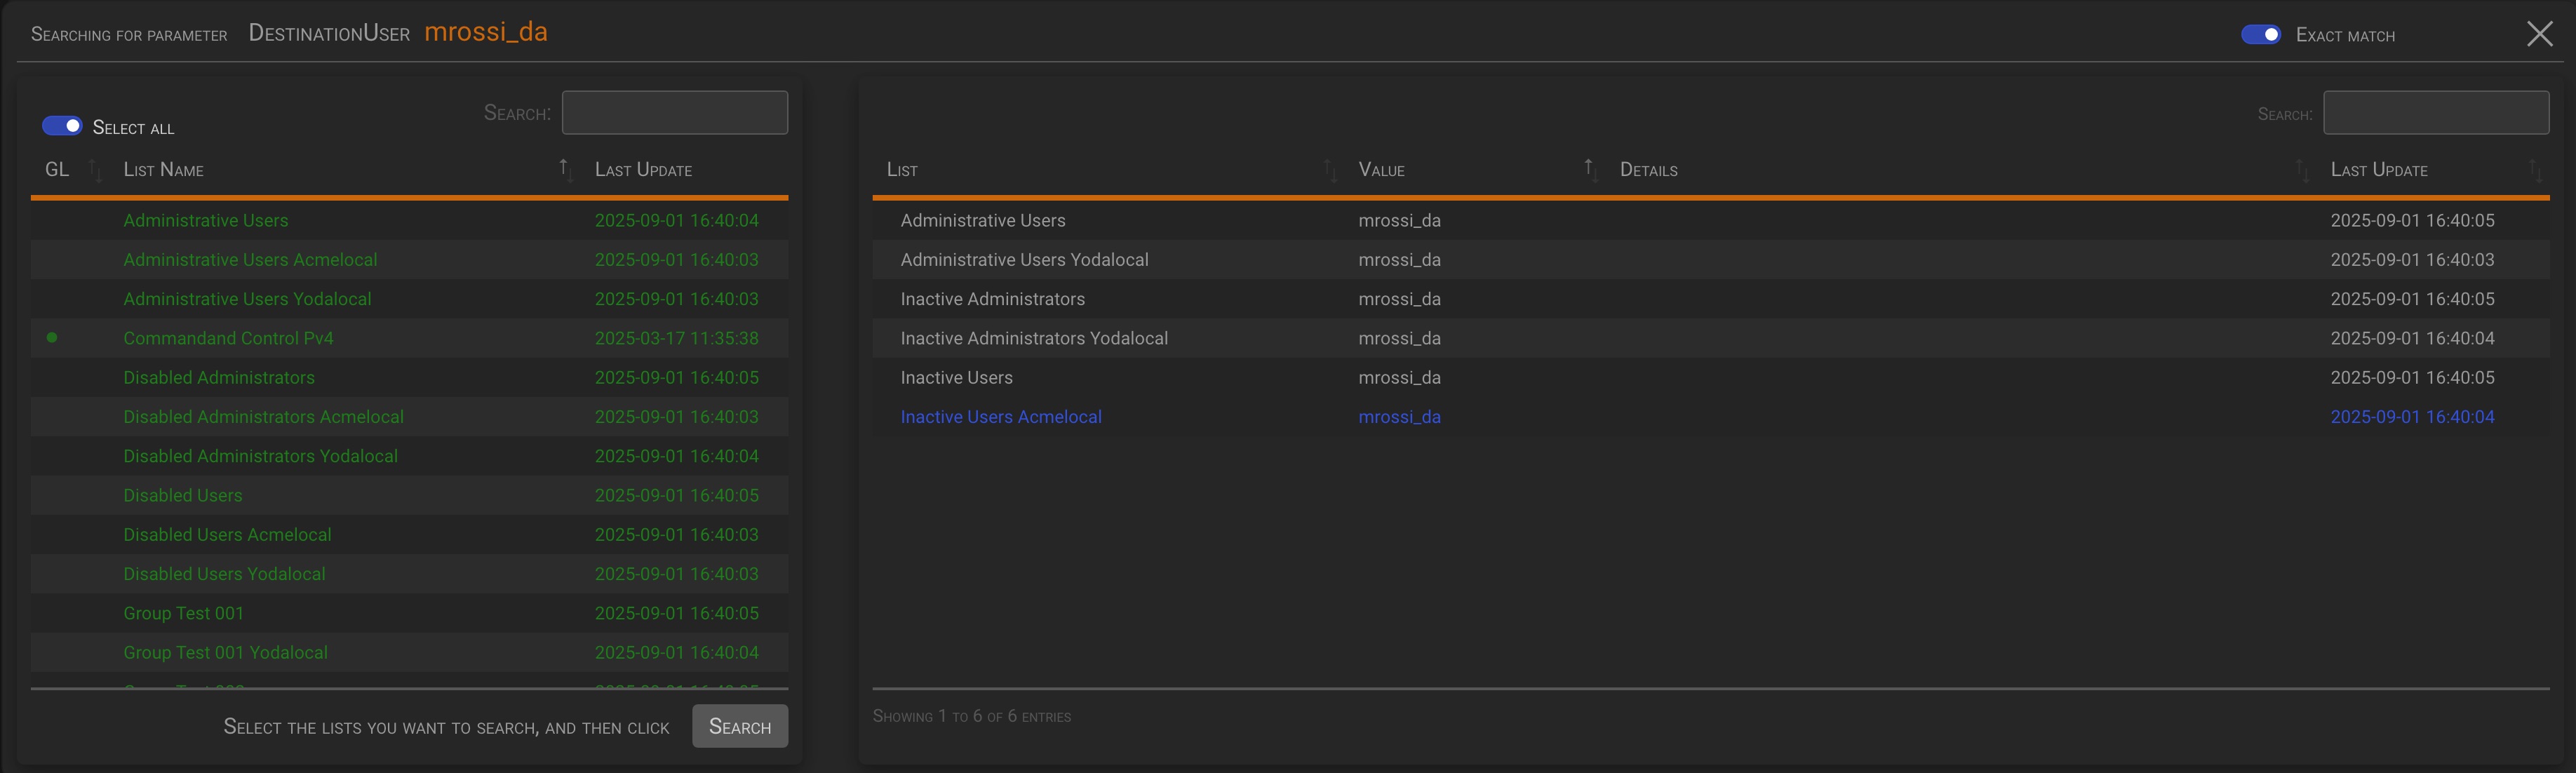Select the Administrative Users Acmelocal list
The width and height of the screenshot is (2576, 773).
coord(250,260)
